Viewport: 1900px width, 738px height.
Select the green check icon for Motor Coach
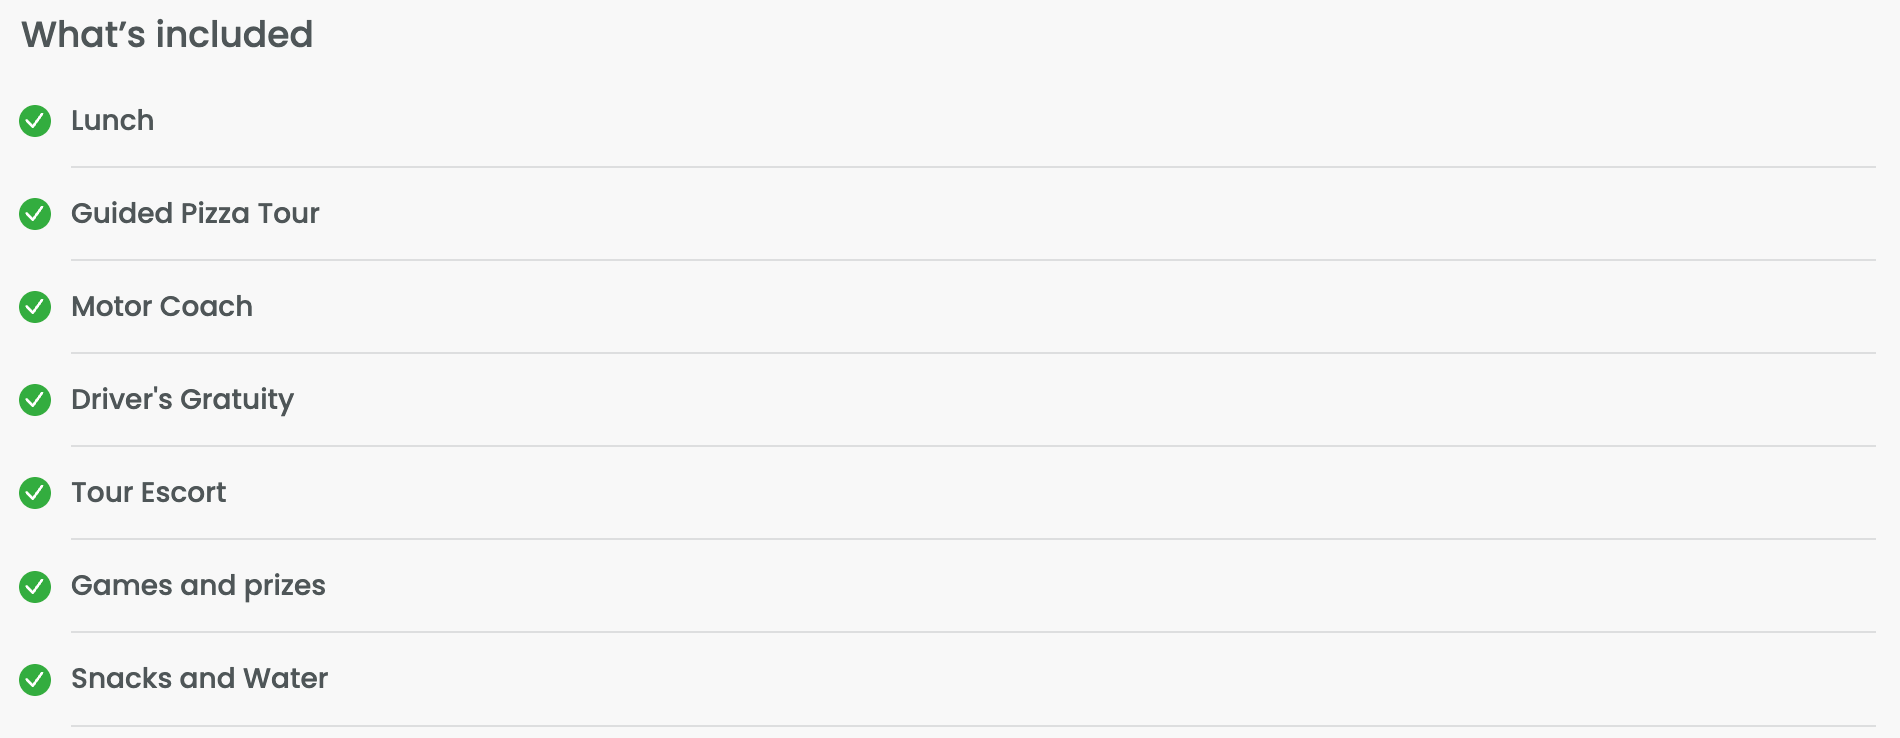35,307
